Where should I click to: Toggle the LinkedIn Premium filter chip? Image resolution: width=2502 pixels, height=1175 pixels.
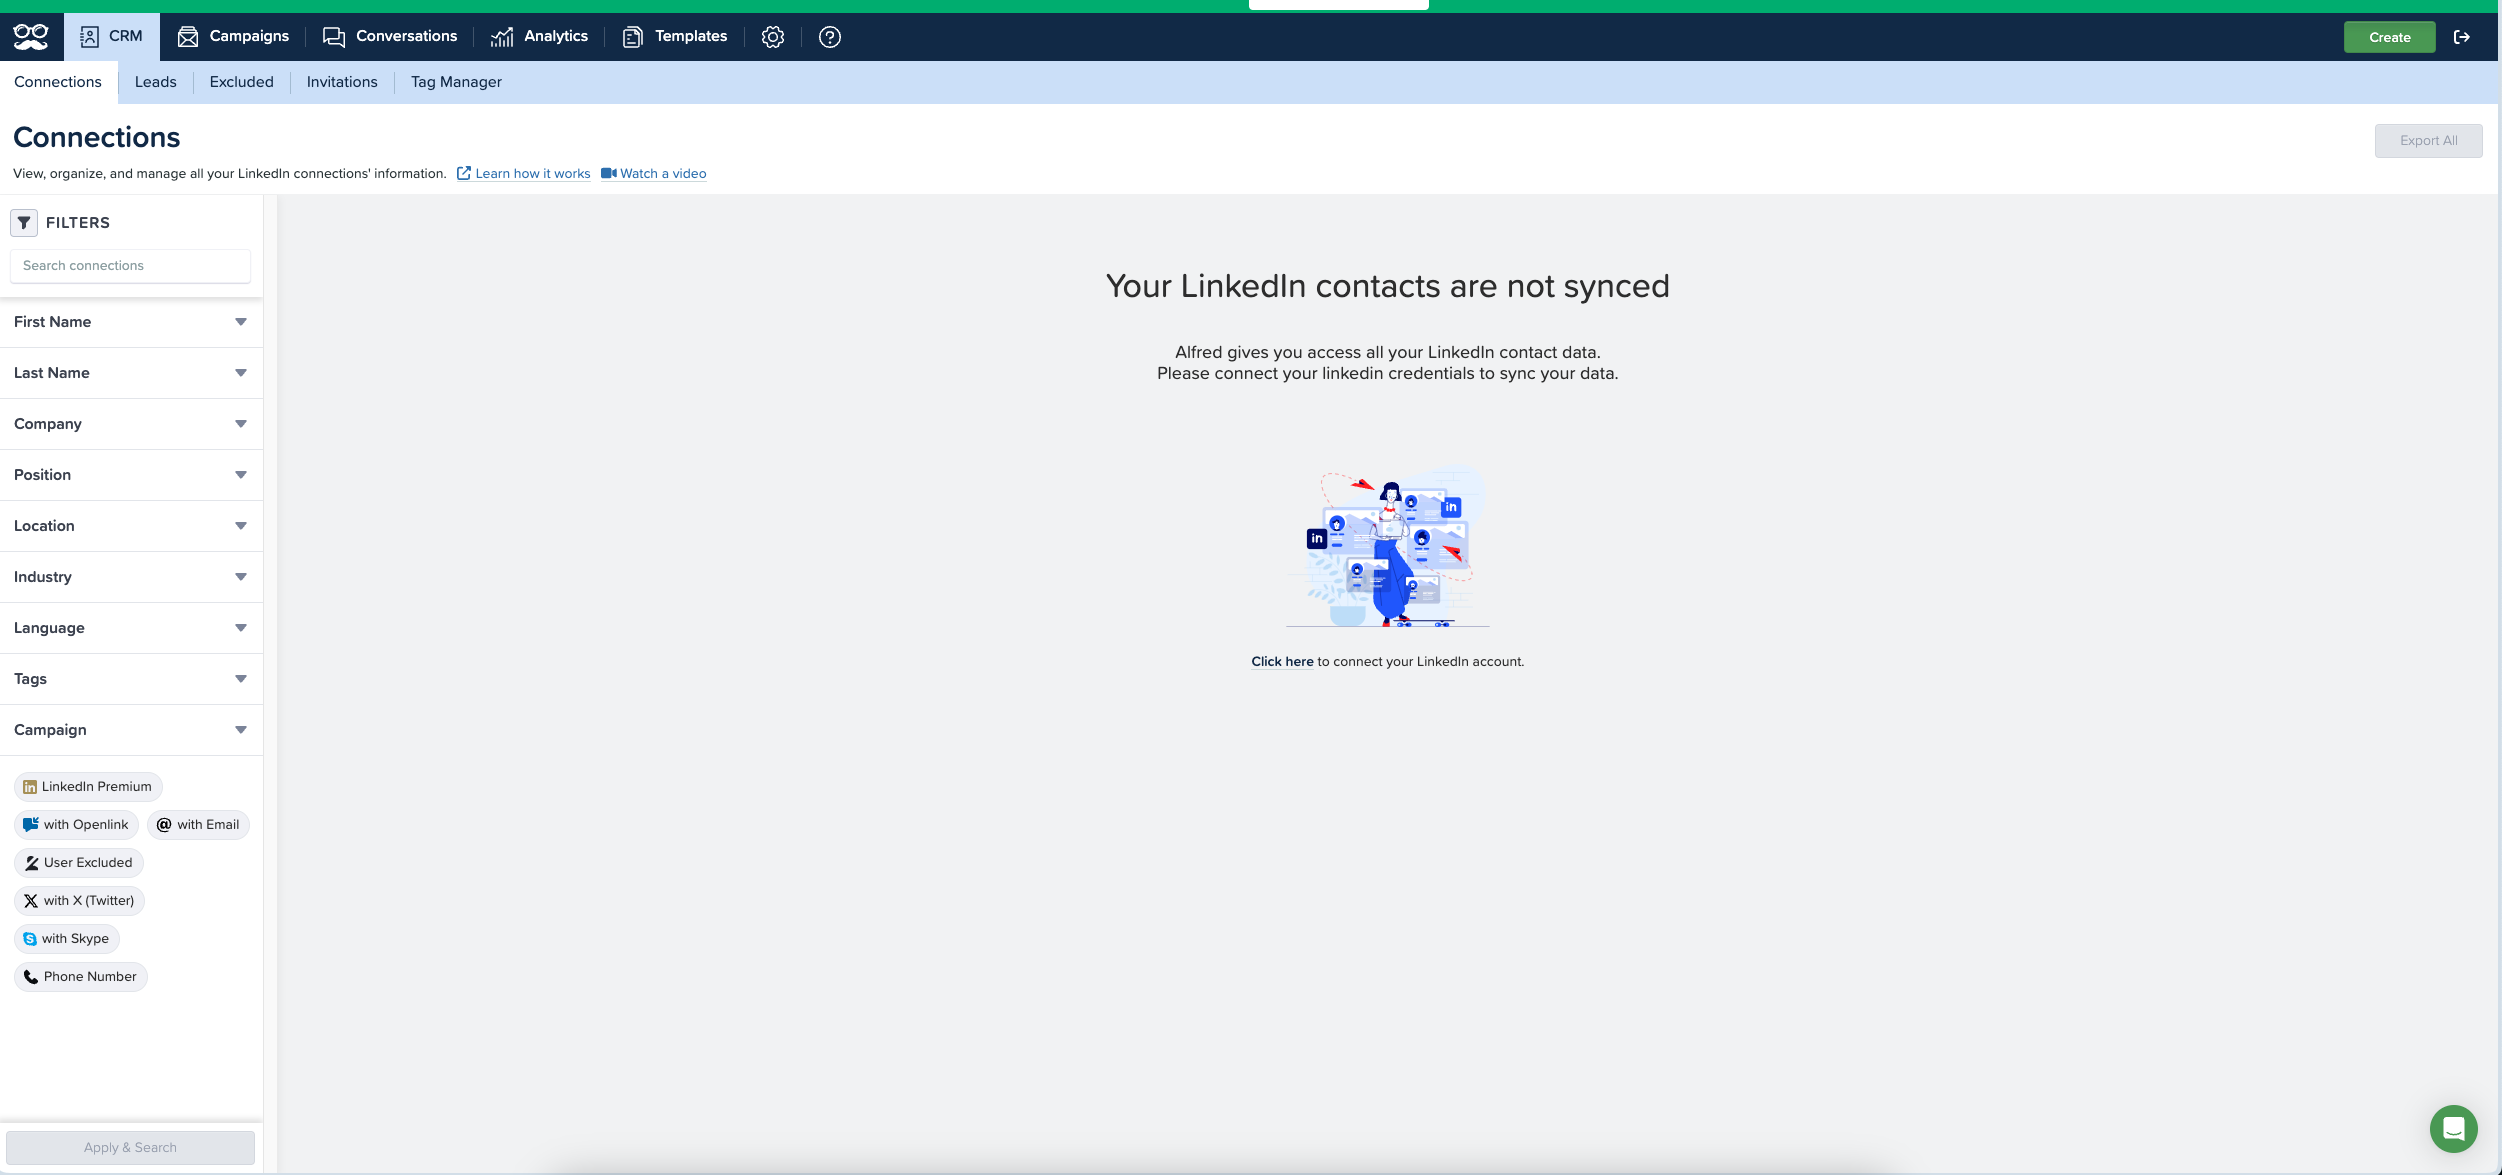pyautogui.click(x=88, y=787)
